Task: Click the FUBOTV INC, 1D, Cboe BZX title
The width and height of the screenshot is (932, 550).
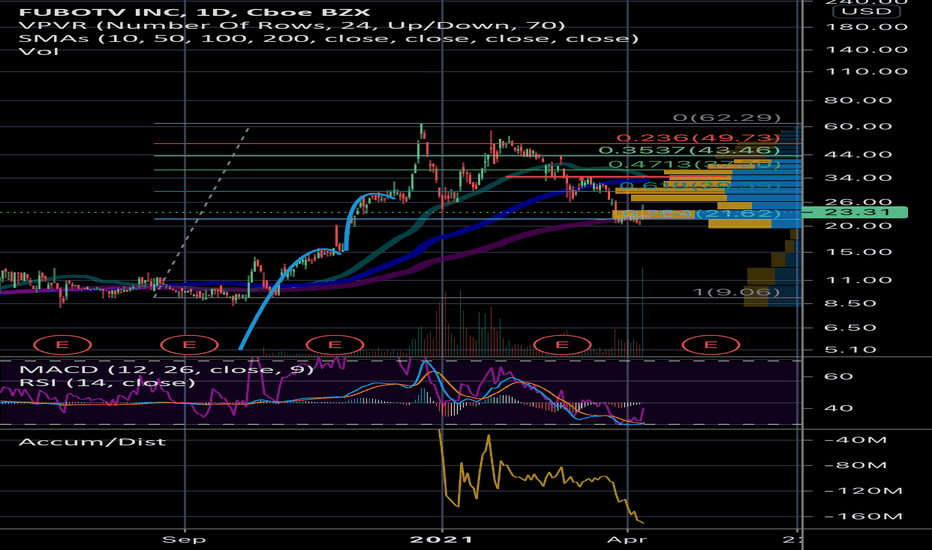Action: point(194,12)
